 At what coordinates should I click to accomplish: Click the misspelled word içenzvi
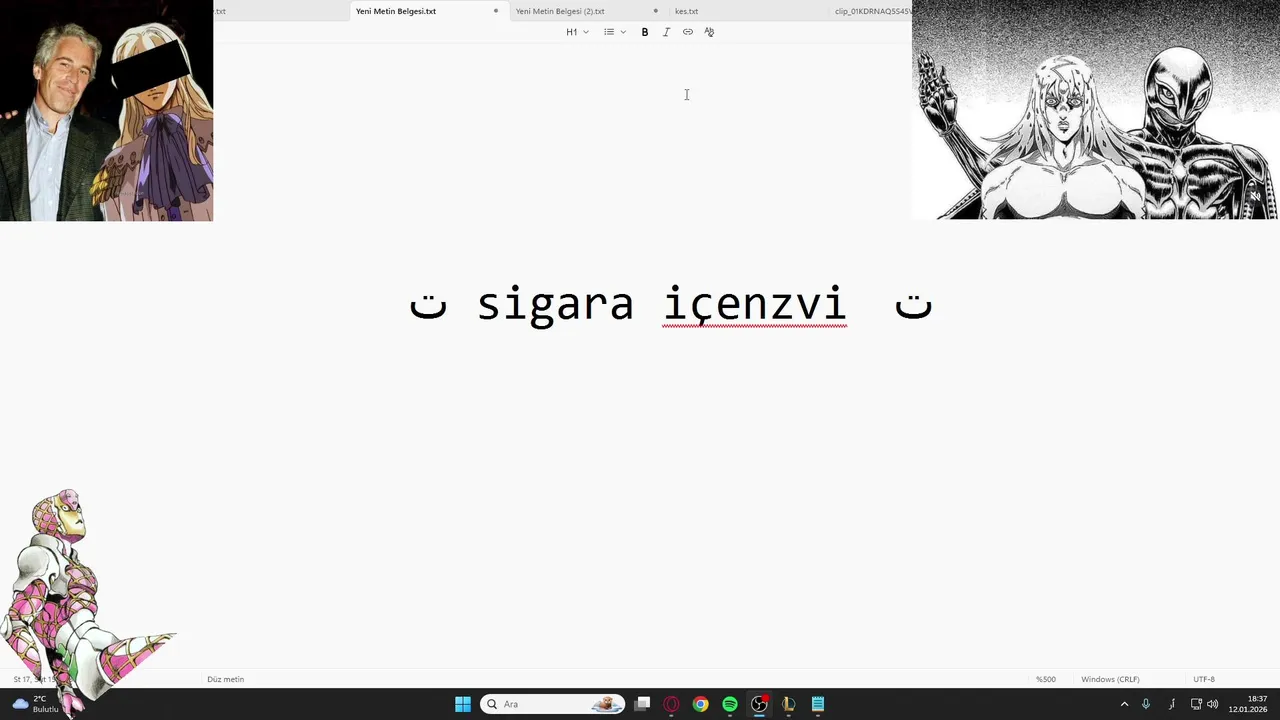coord(755,303)
